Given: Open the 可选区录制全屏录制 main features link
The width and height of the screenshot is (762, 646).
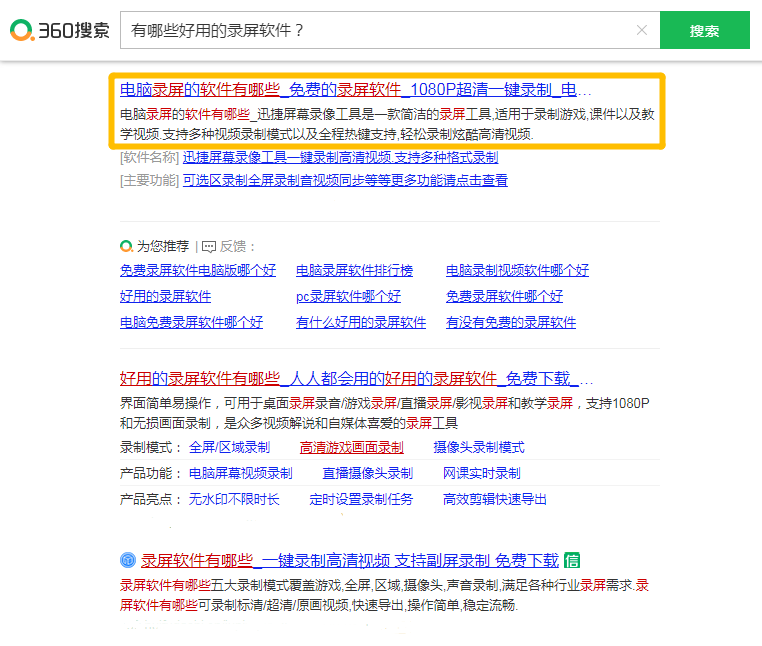Looking at the screenshot, I should tap(345, 180).
